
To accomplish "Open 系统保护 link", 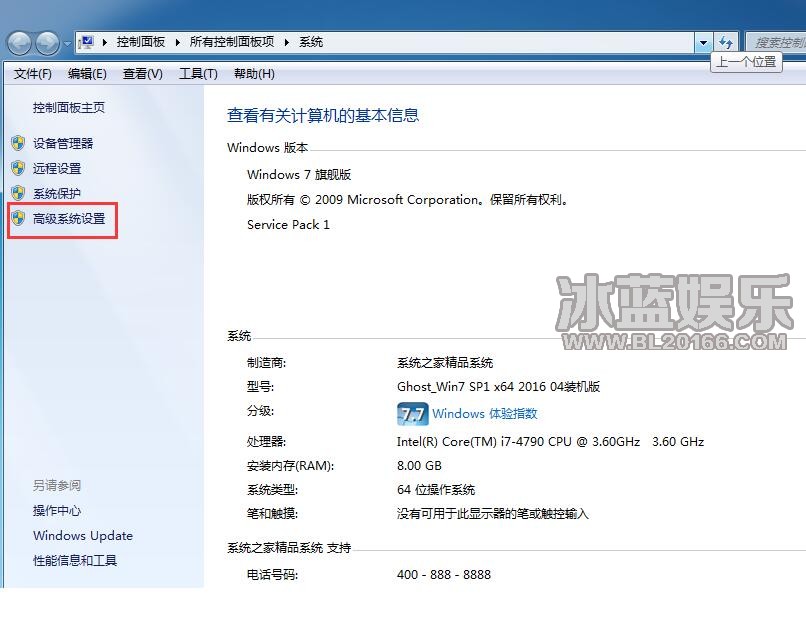I will (x=57, y=194).
